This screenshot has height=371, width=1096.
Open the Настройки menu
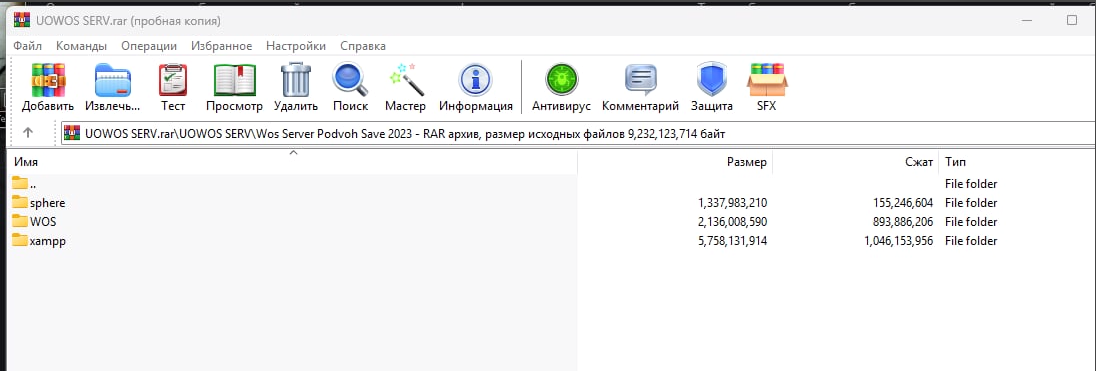[296, 46]
